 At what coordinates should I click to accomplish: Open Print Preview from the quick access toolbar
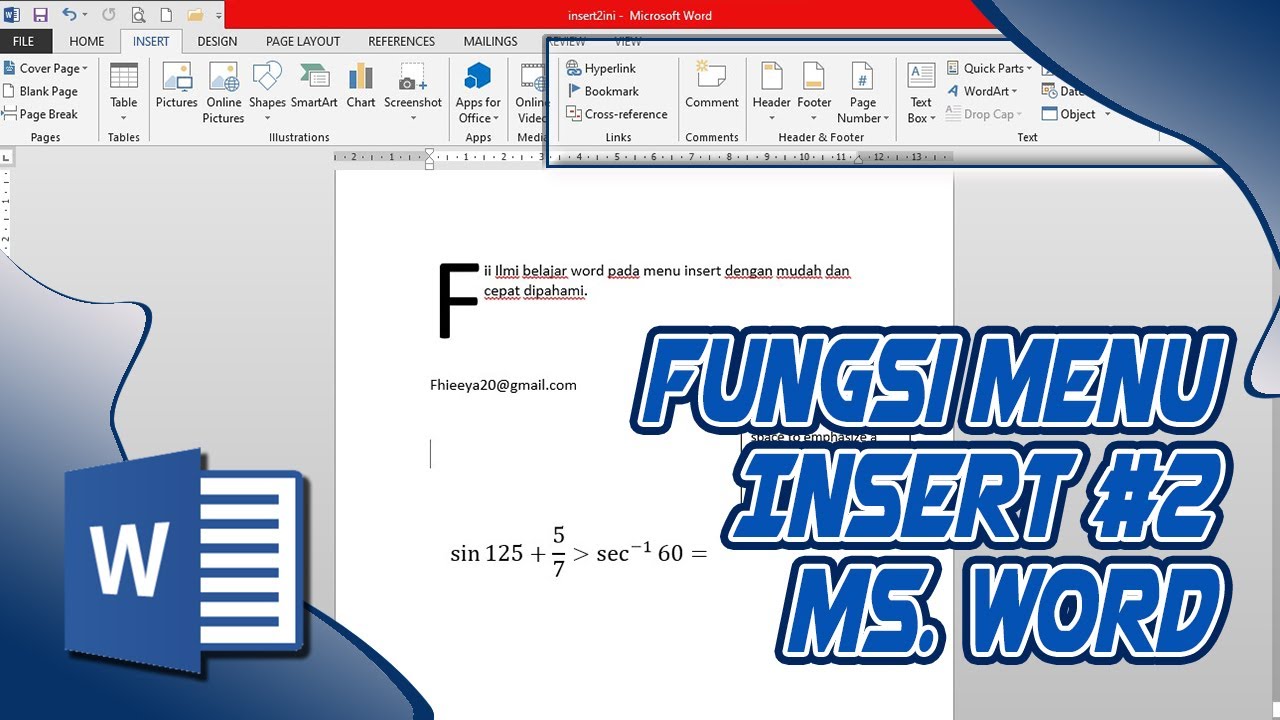138,15
